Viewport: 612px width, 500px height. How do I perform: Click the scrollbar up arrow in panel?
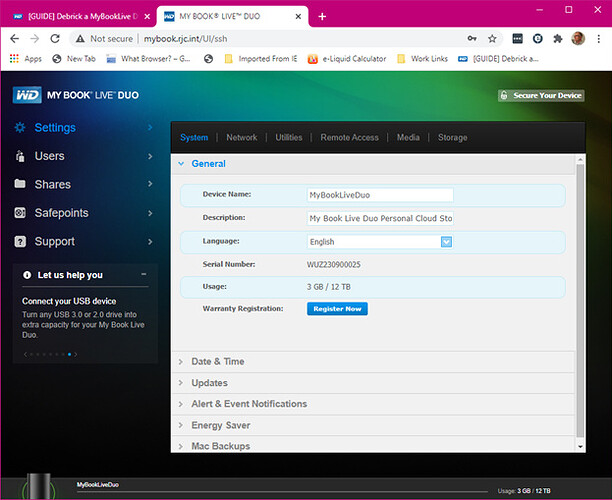click(580, 159)
